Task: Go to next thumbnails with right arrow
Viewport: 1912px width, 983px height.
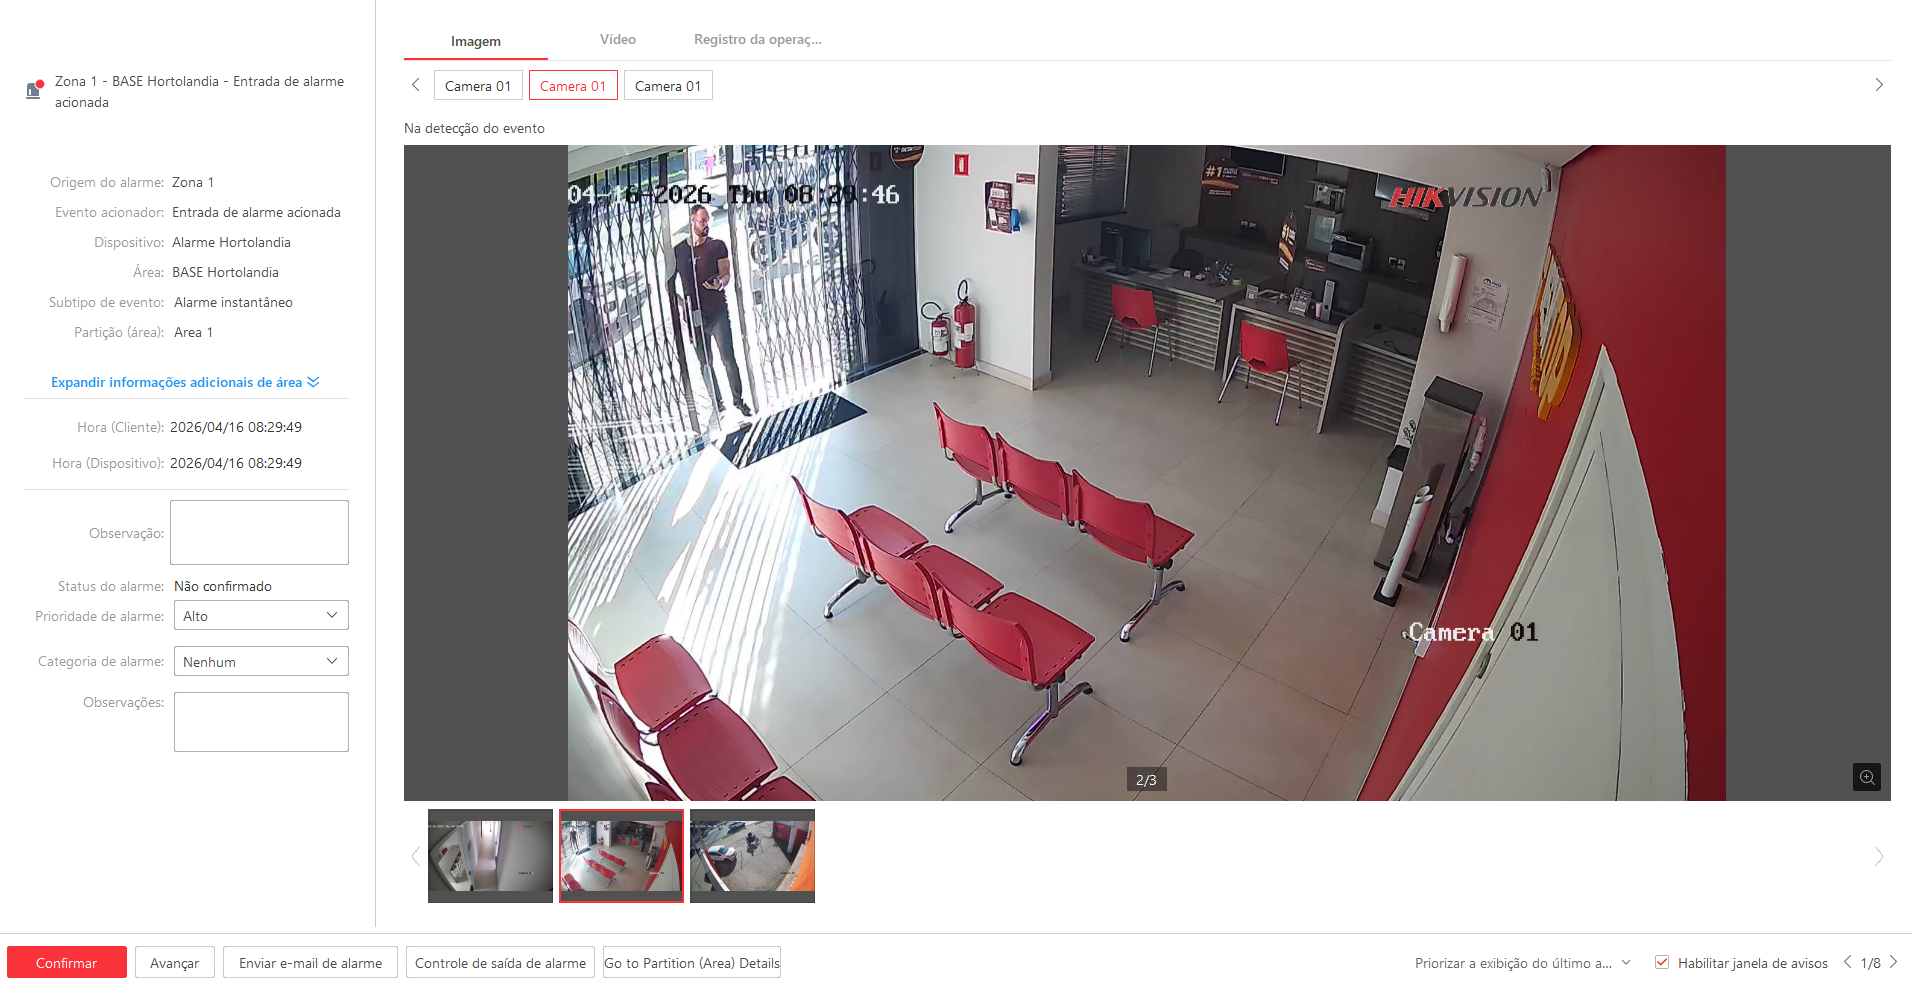Action: tap(1878, 856)
